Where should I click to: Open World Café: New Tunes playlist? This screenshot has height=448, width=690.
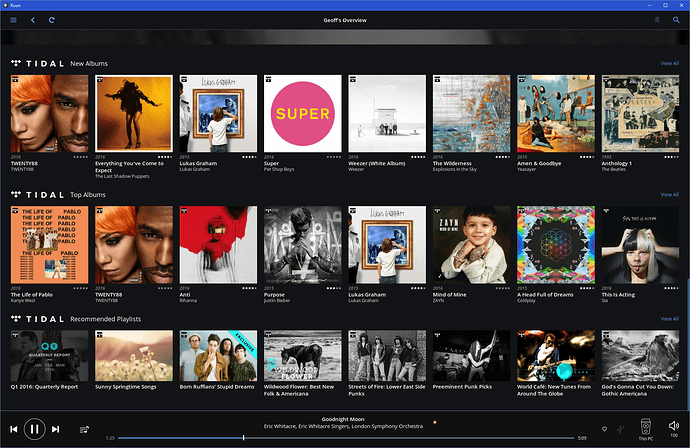pos(556,356)
